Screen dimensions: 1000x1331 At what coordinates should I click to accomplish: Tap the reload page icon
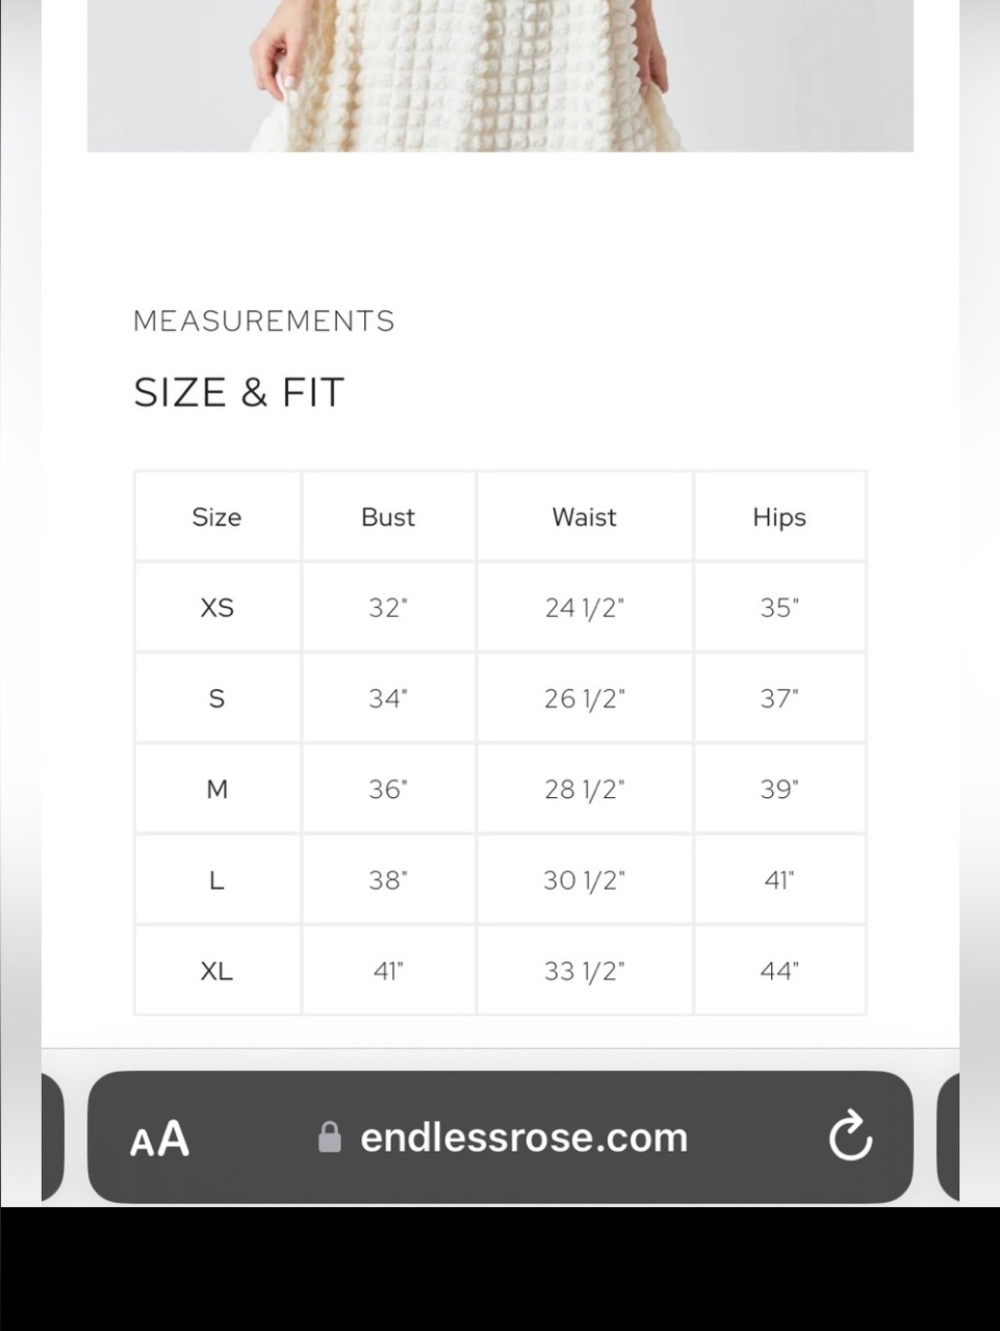pos(850,1136)
